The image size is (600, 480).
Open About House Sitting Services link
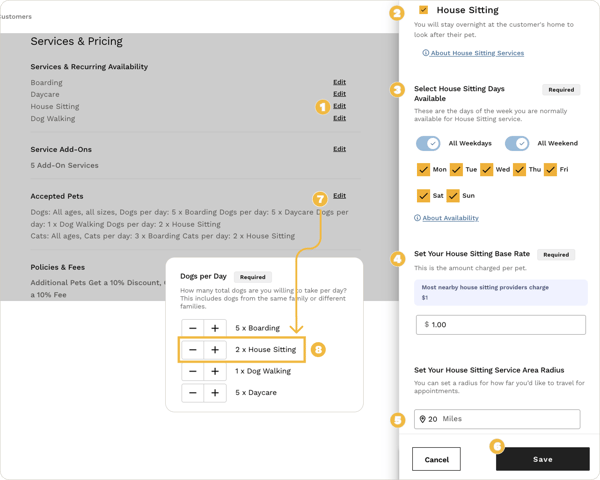click(x=477, y=53)
